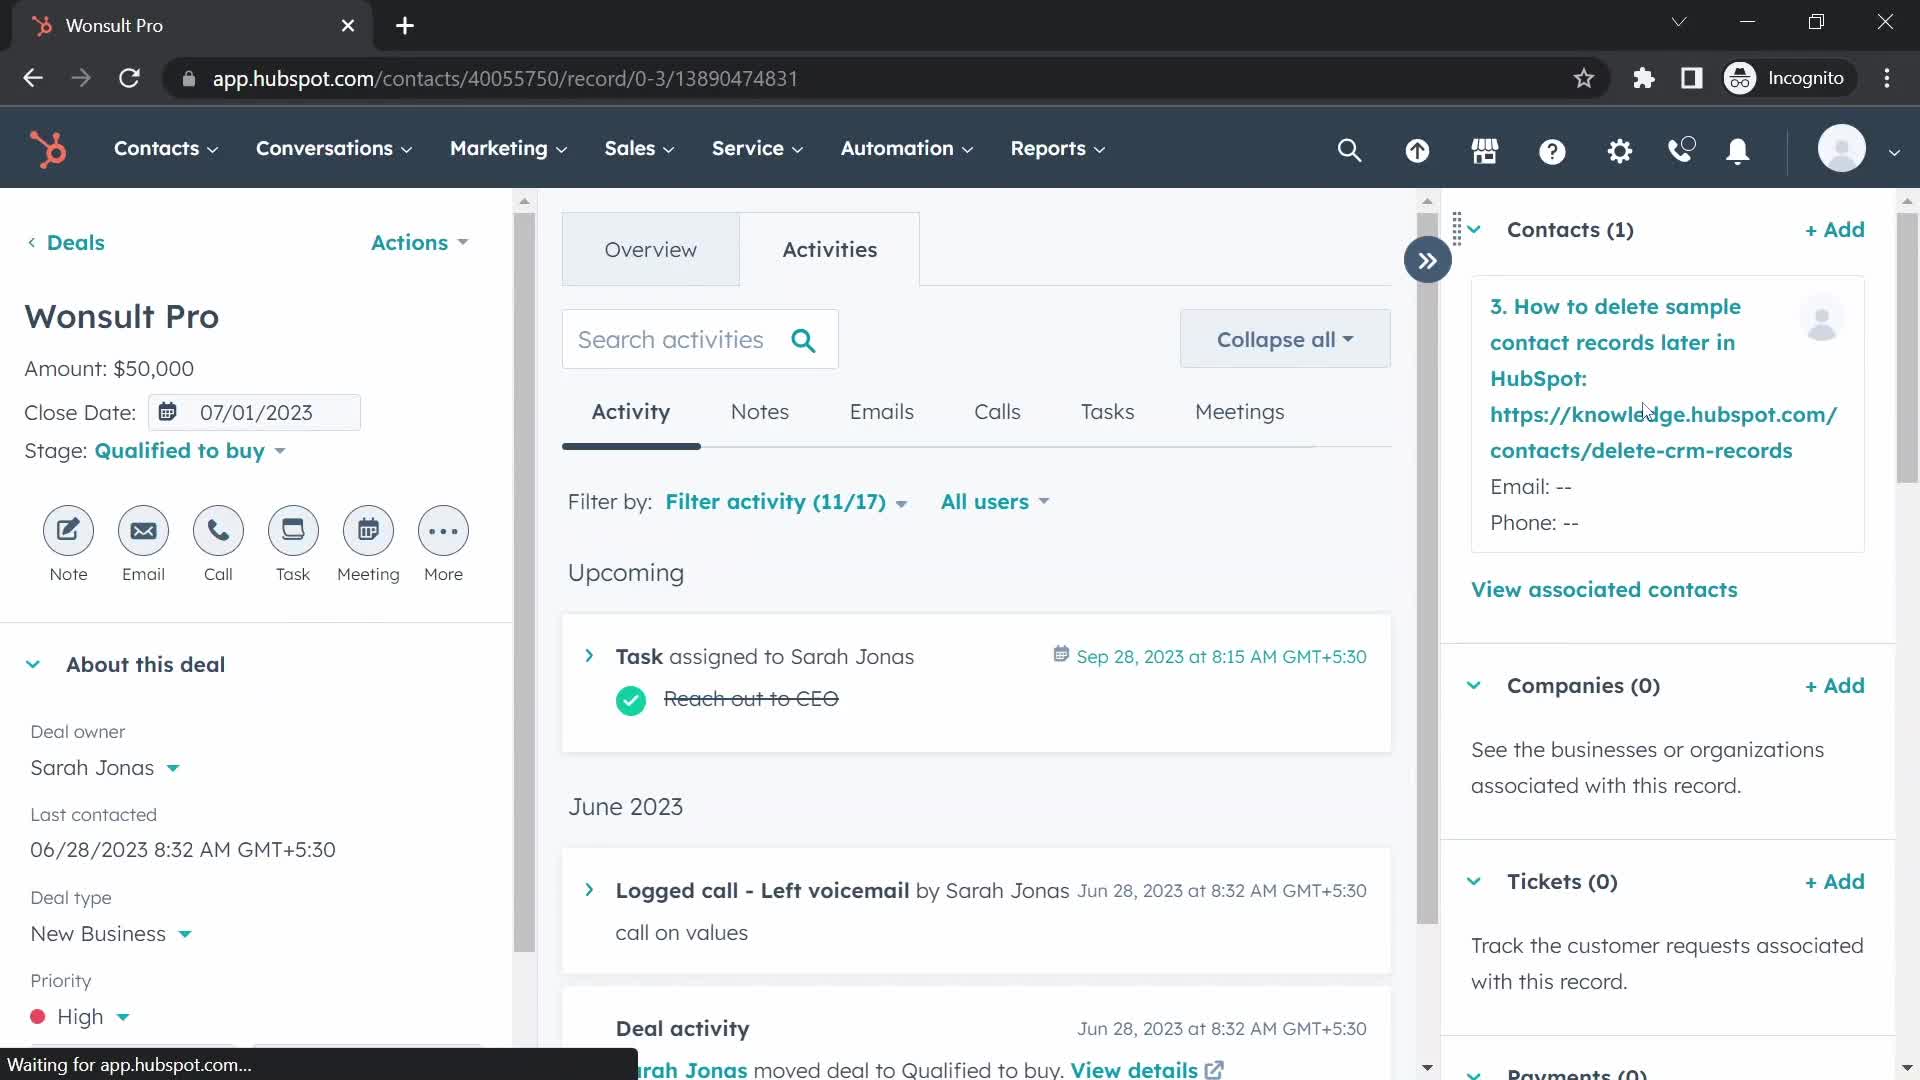Show the Notes activity tab
Image resolution: width=1920 pixels, height=1080 pixels.
759,412
